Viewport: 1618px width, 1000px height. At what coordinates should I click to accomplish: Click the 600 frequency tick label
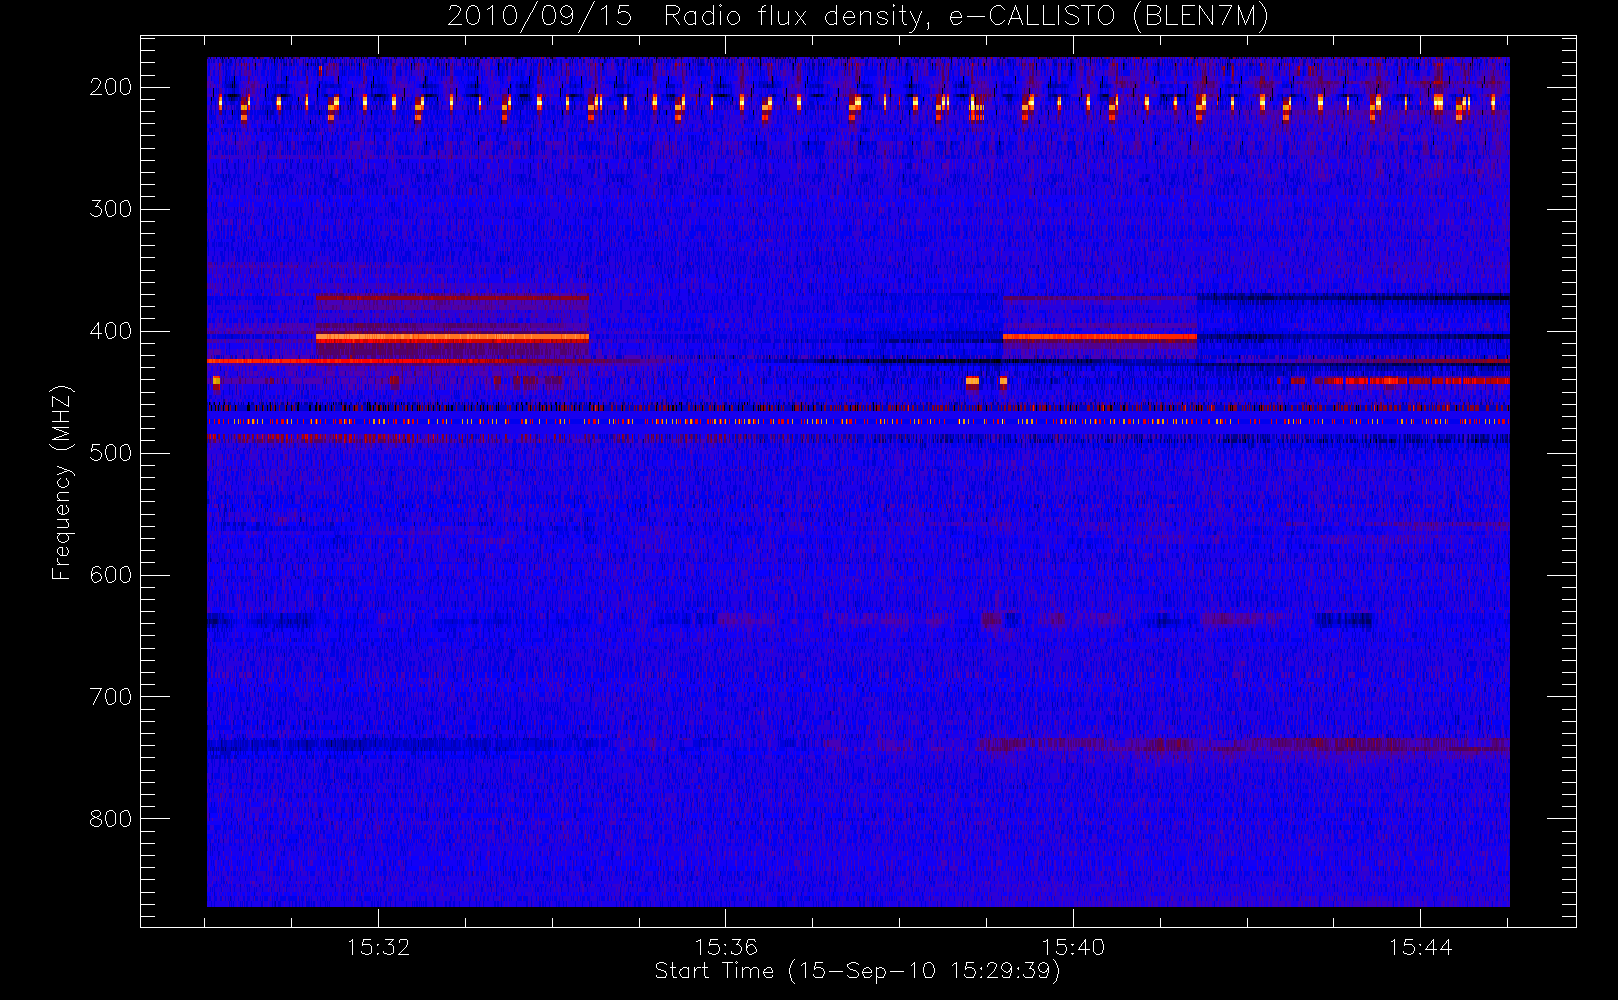pos(110,575)
